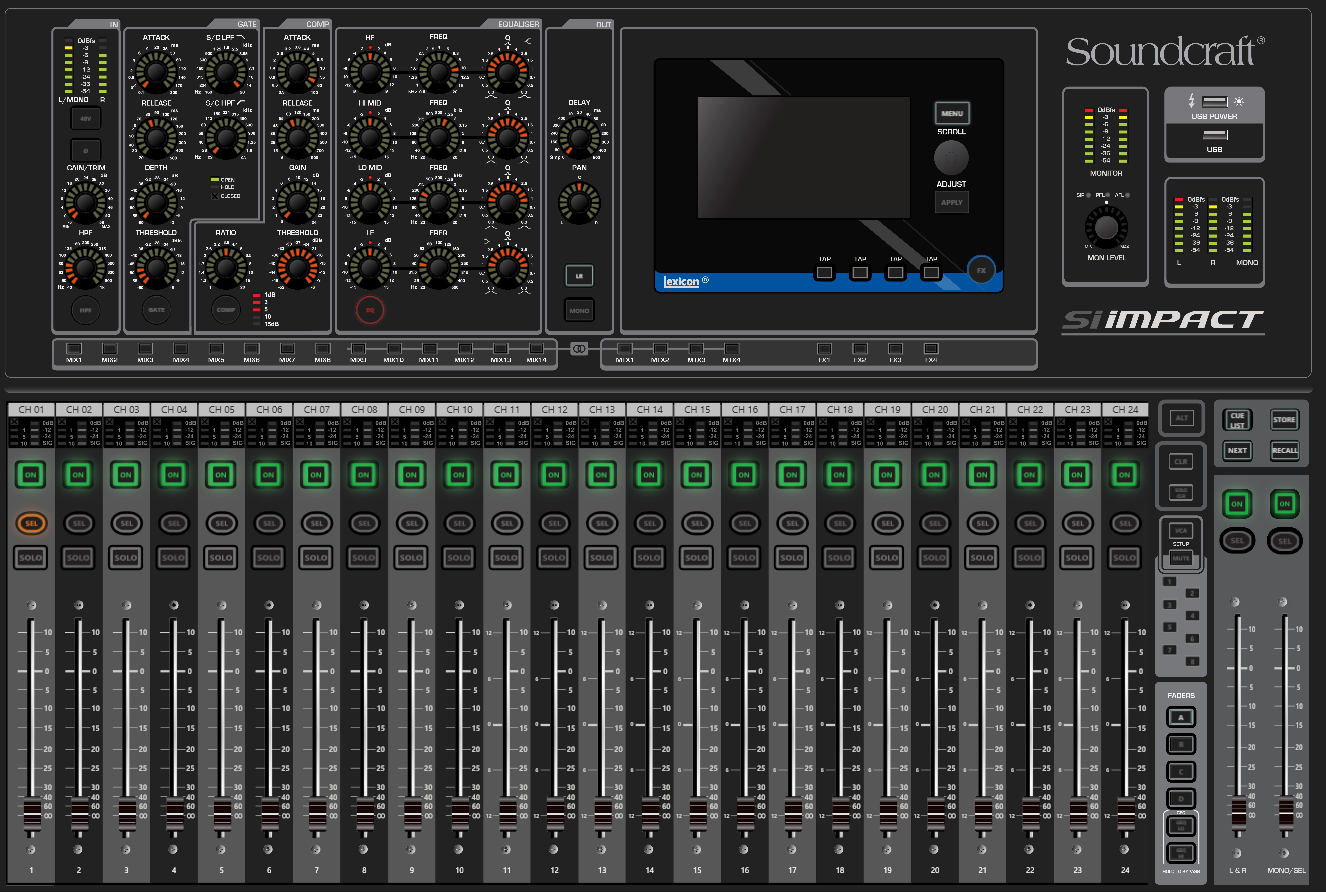
Task: Click the SOLO CLR button
Action: [x=1183, y=492]
